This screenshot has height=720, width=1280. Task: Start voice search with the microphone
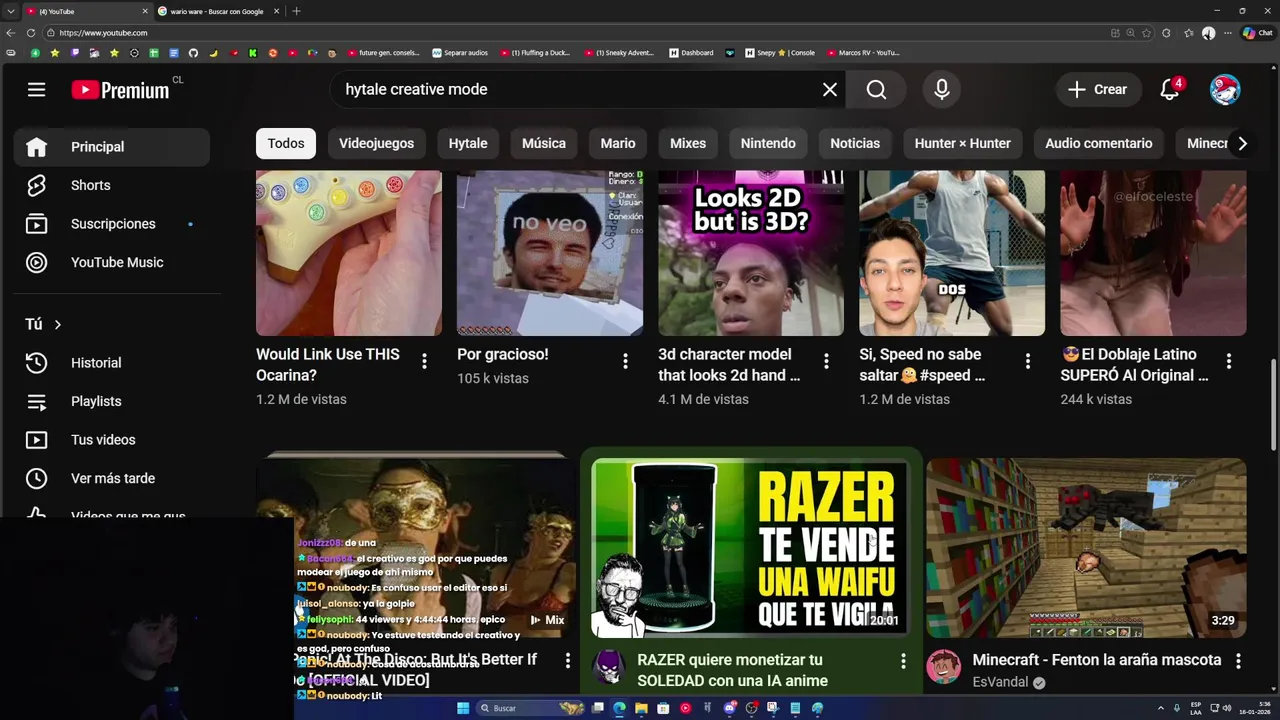point(942,90)
